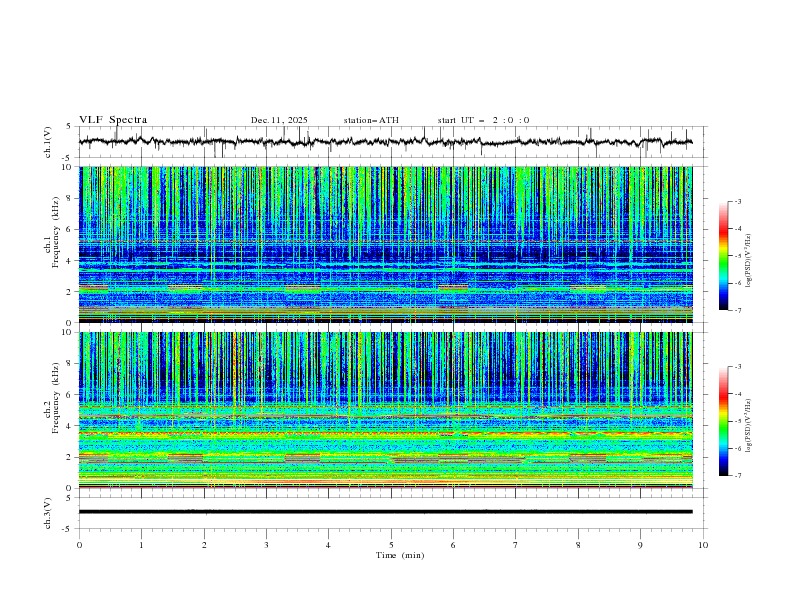Click the "0" tick on the time axis
This screenshot has width=792, height=612.
tap(79, 545)
